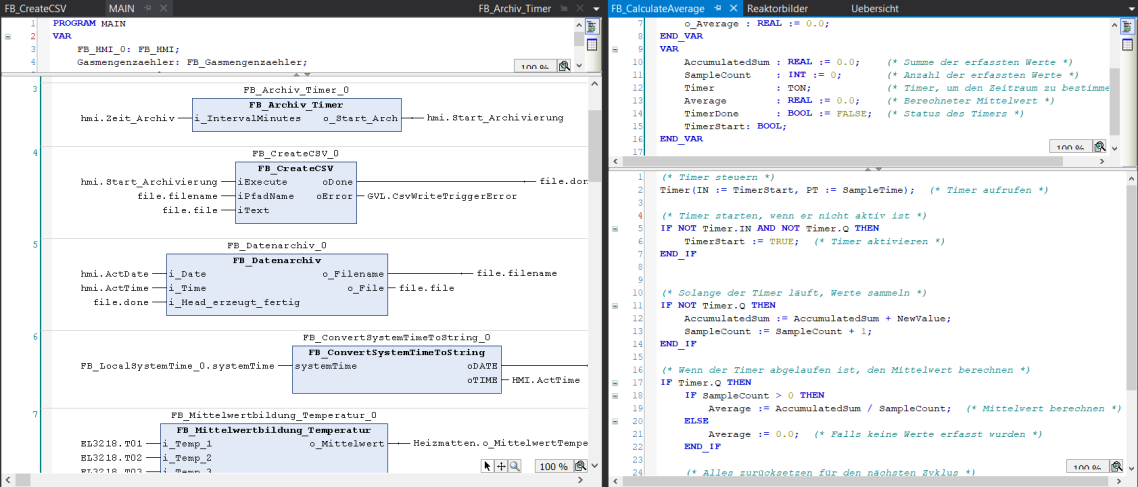Switch right declaration editor to textual view
This screenshot has height=487, width=1138.
pos(1127,28)
